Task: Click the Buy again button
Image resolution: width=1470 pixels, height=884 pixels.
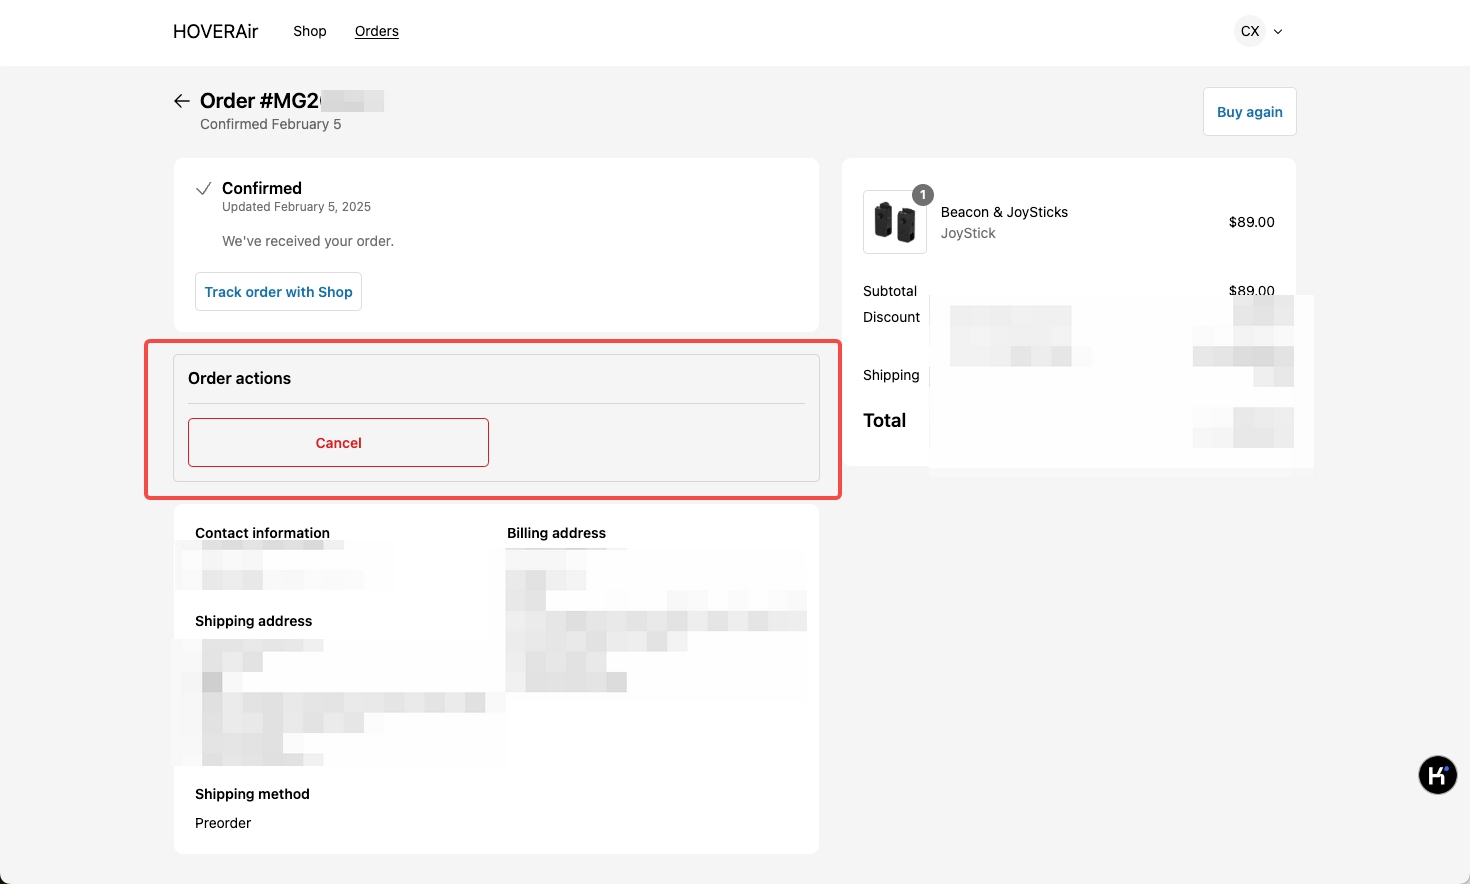Action: coord(1250,112)
